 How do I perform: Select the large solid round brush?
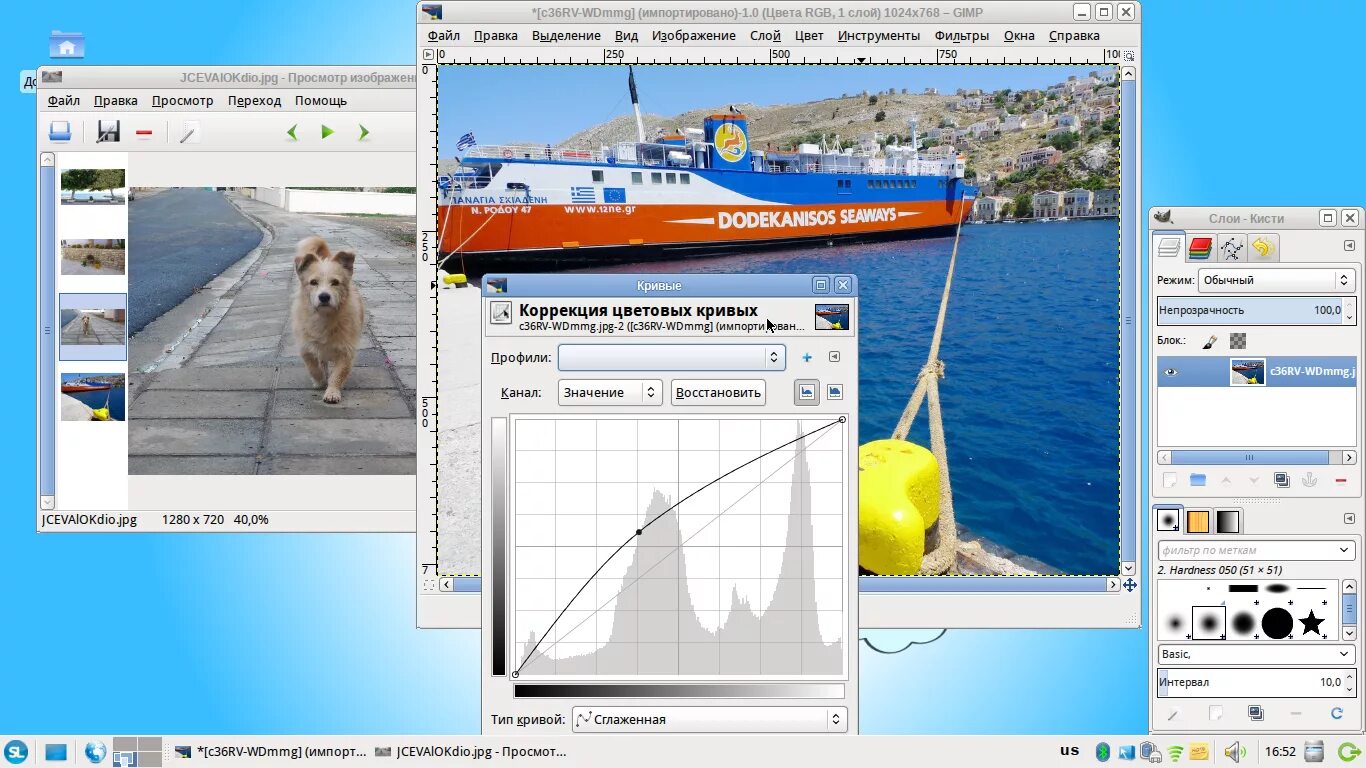tap(1277, 623)
